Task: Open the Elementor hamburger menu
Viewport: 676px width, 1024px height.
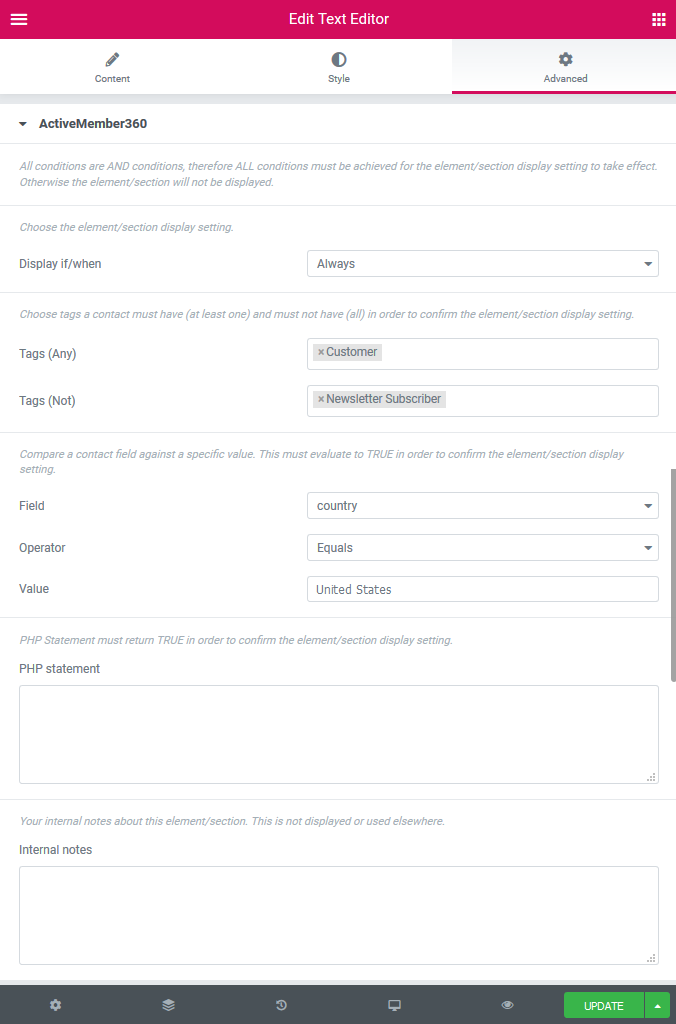Action: pyautogui.click(x=19, y=19)
